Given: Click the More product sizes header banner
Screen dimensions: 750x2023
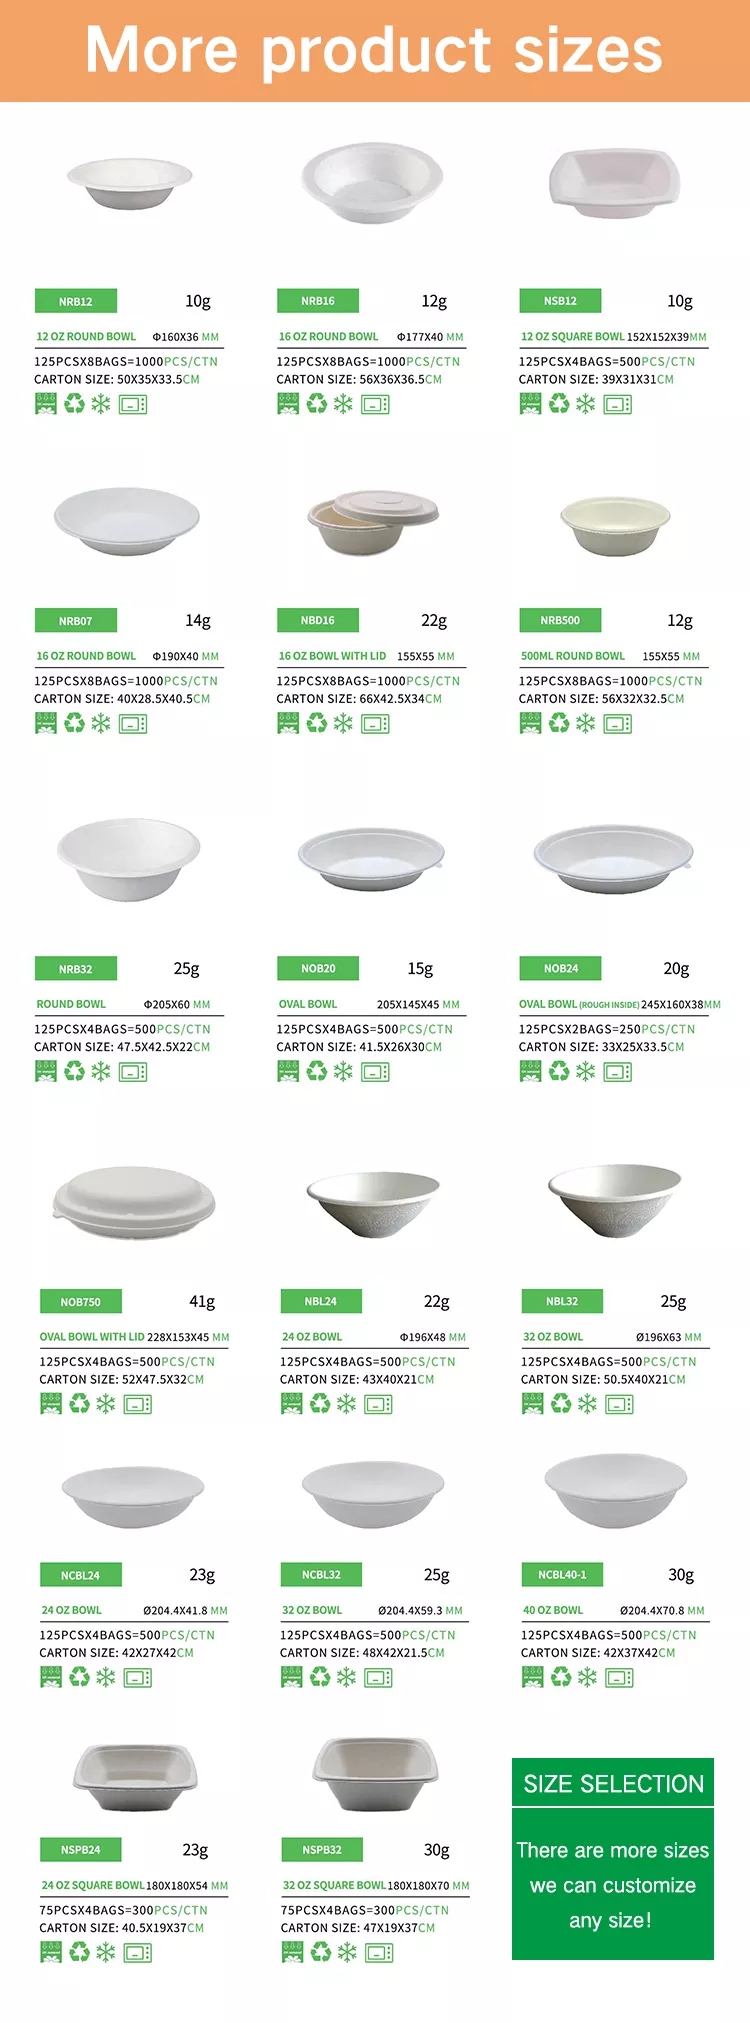Looking at the screenshot, I should coord(375,51).
